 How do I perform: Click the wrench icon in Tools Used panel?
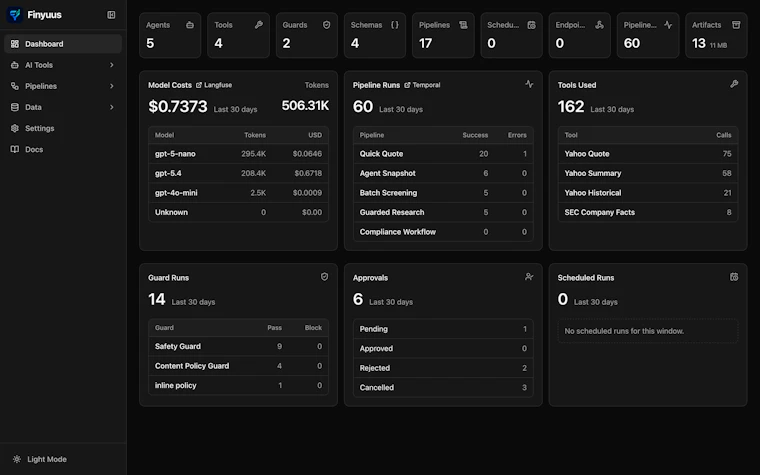(734, 84)
